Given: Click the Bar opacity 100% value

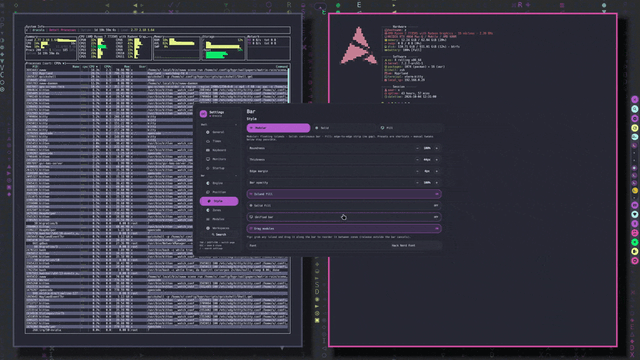Looking at the screenshot, I should (x=427, y=182).
